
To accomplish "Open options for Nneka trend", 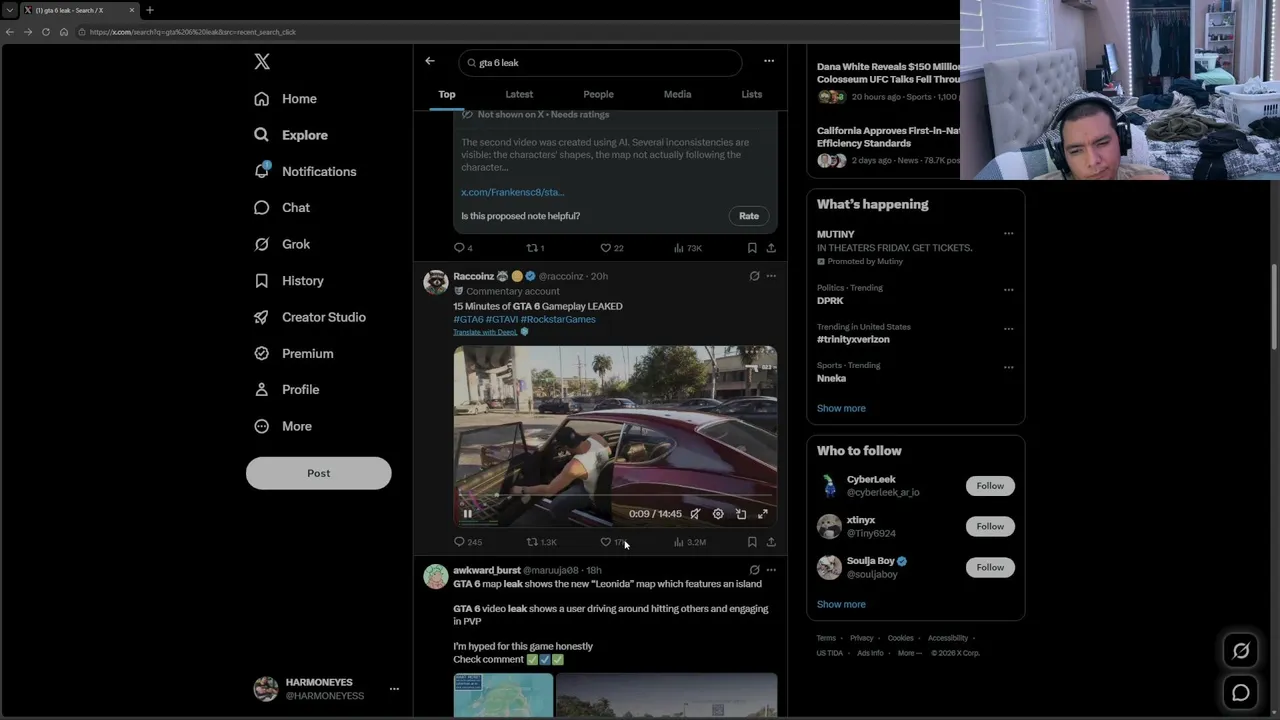I will click(1008, 367).
